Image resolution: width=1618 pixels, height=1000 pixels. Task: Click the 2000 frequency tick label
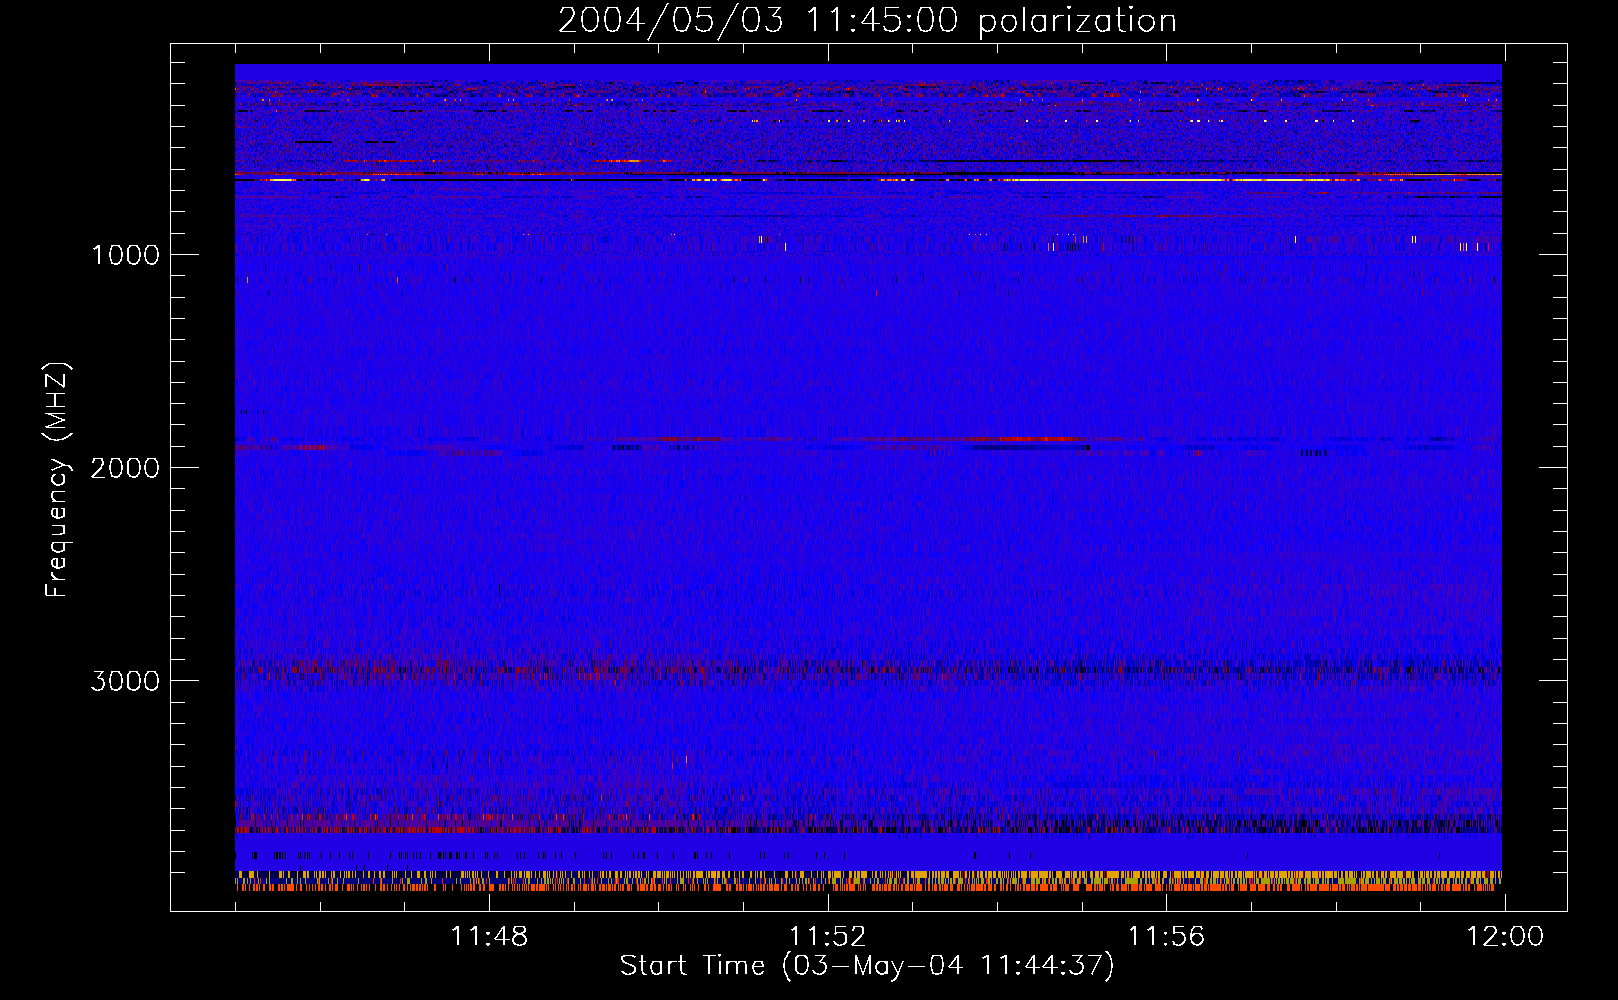(125, 468)
